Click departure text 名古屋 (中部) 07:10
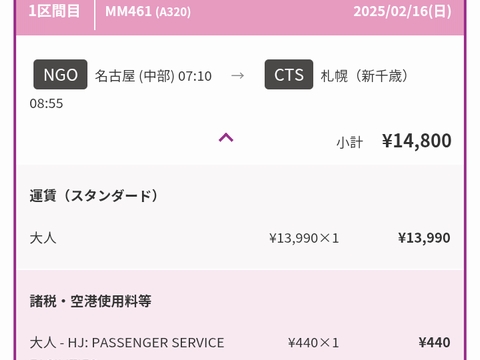The height and width of the screenshot is (360, 480). (153, 76)
